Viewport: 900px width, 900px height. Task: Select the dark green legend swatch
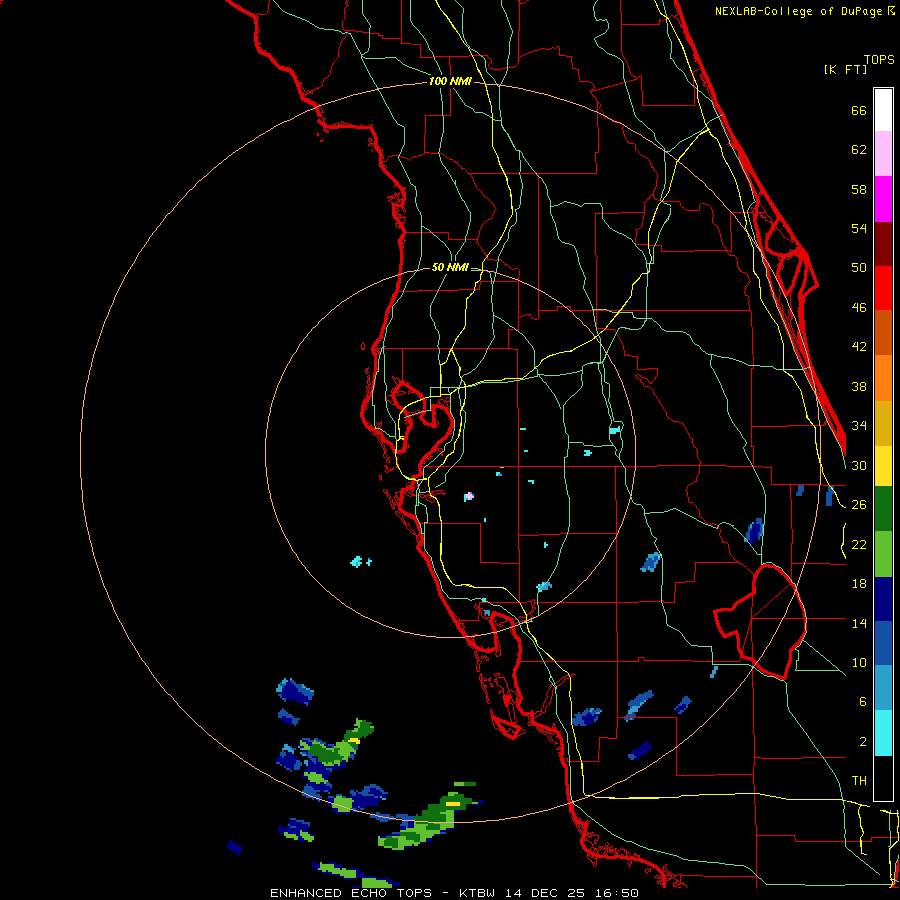click(x=883, y=509)
